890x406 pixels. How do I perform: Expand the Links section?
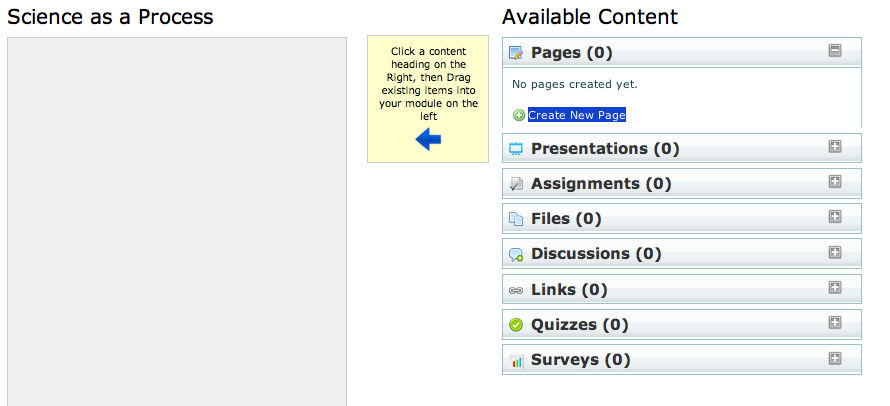click(x=835, y=288)
